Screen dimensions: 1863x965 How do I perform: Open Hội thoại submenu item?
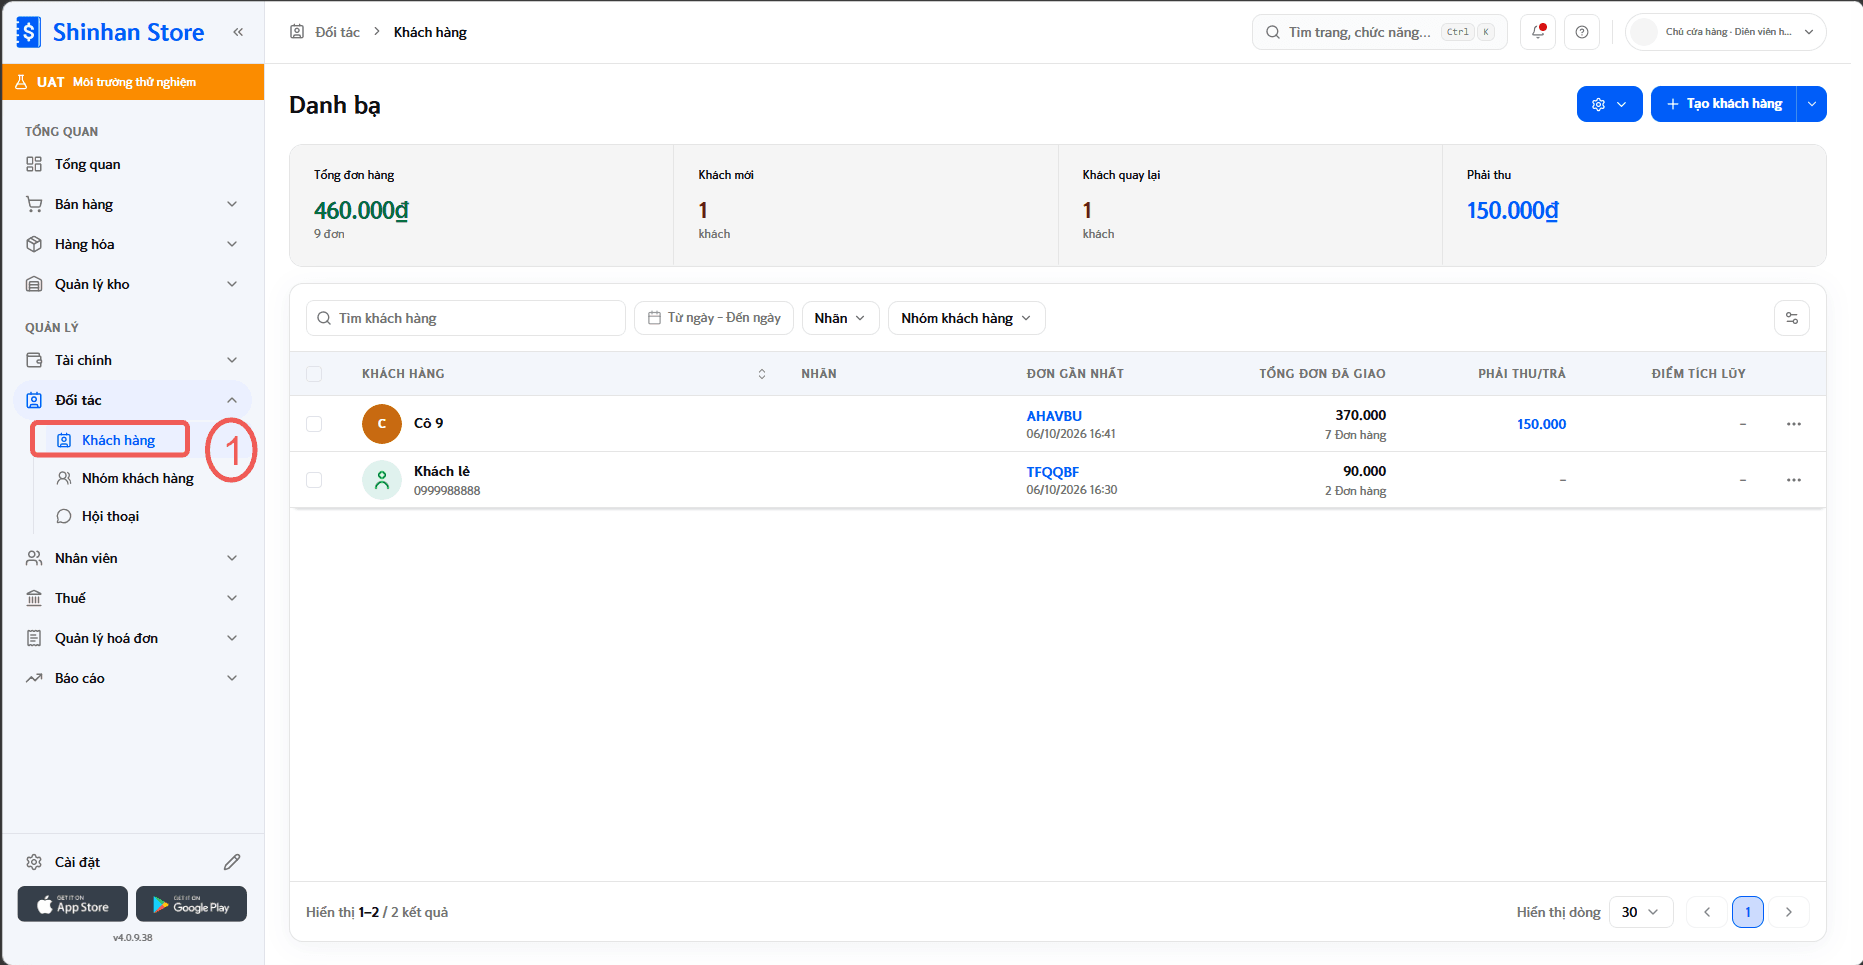[110, 516]
